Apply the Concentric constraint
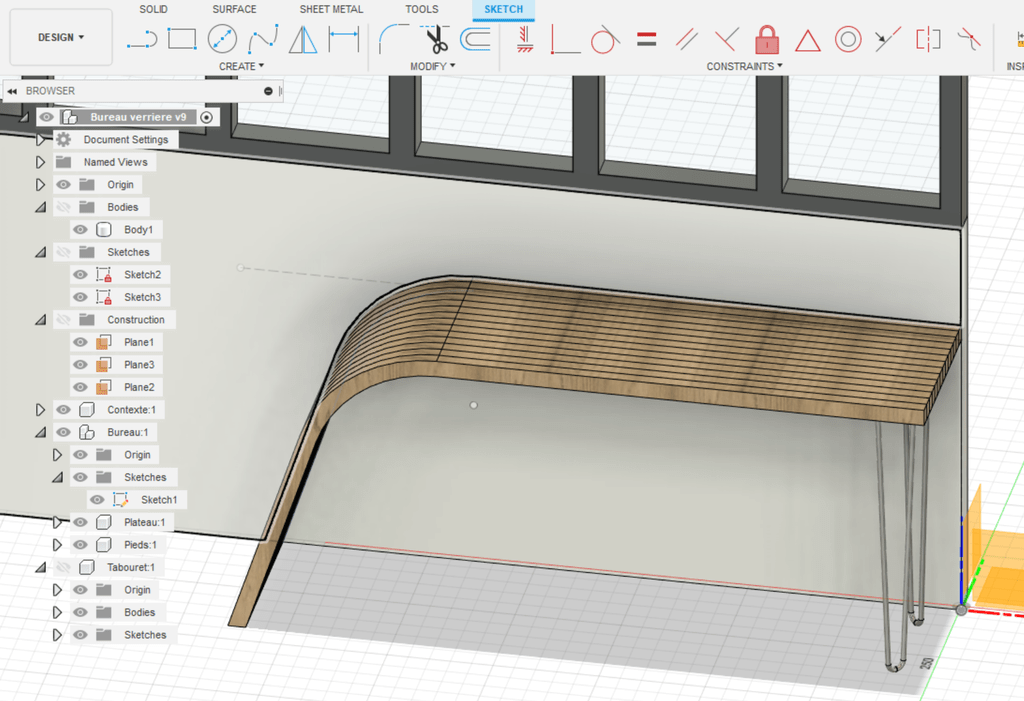Image resolution: width=1024 pixels, height=701 pixels. tap(848, 39)
